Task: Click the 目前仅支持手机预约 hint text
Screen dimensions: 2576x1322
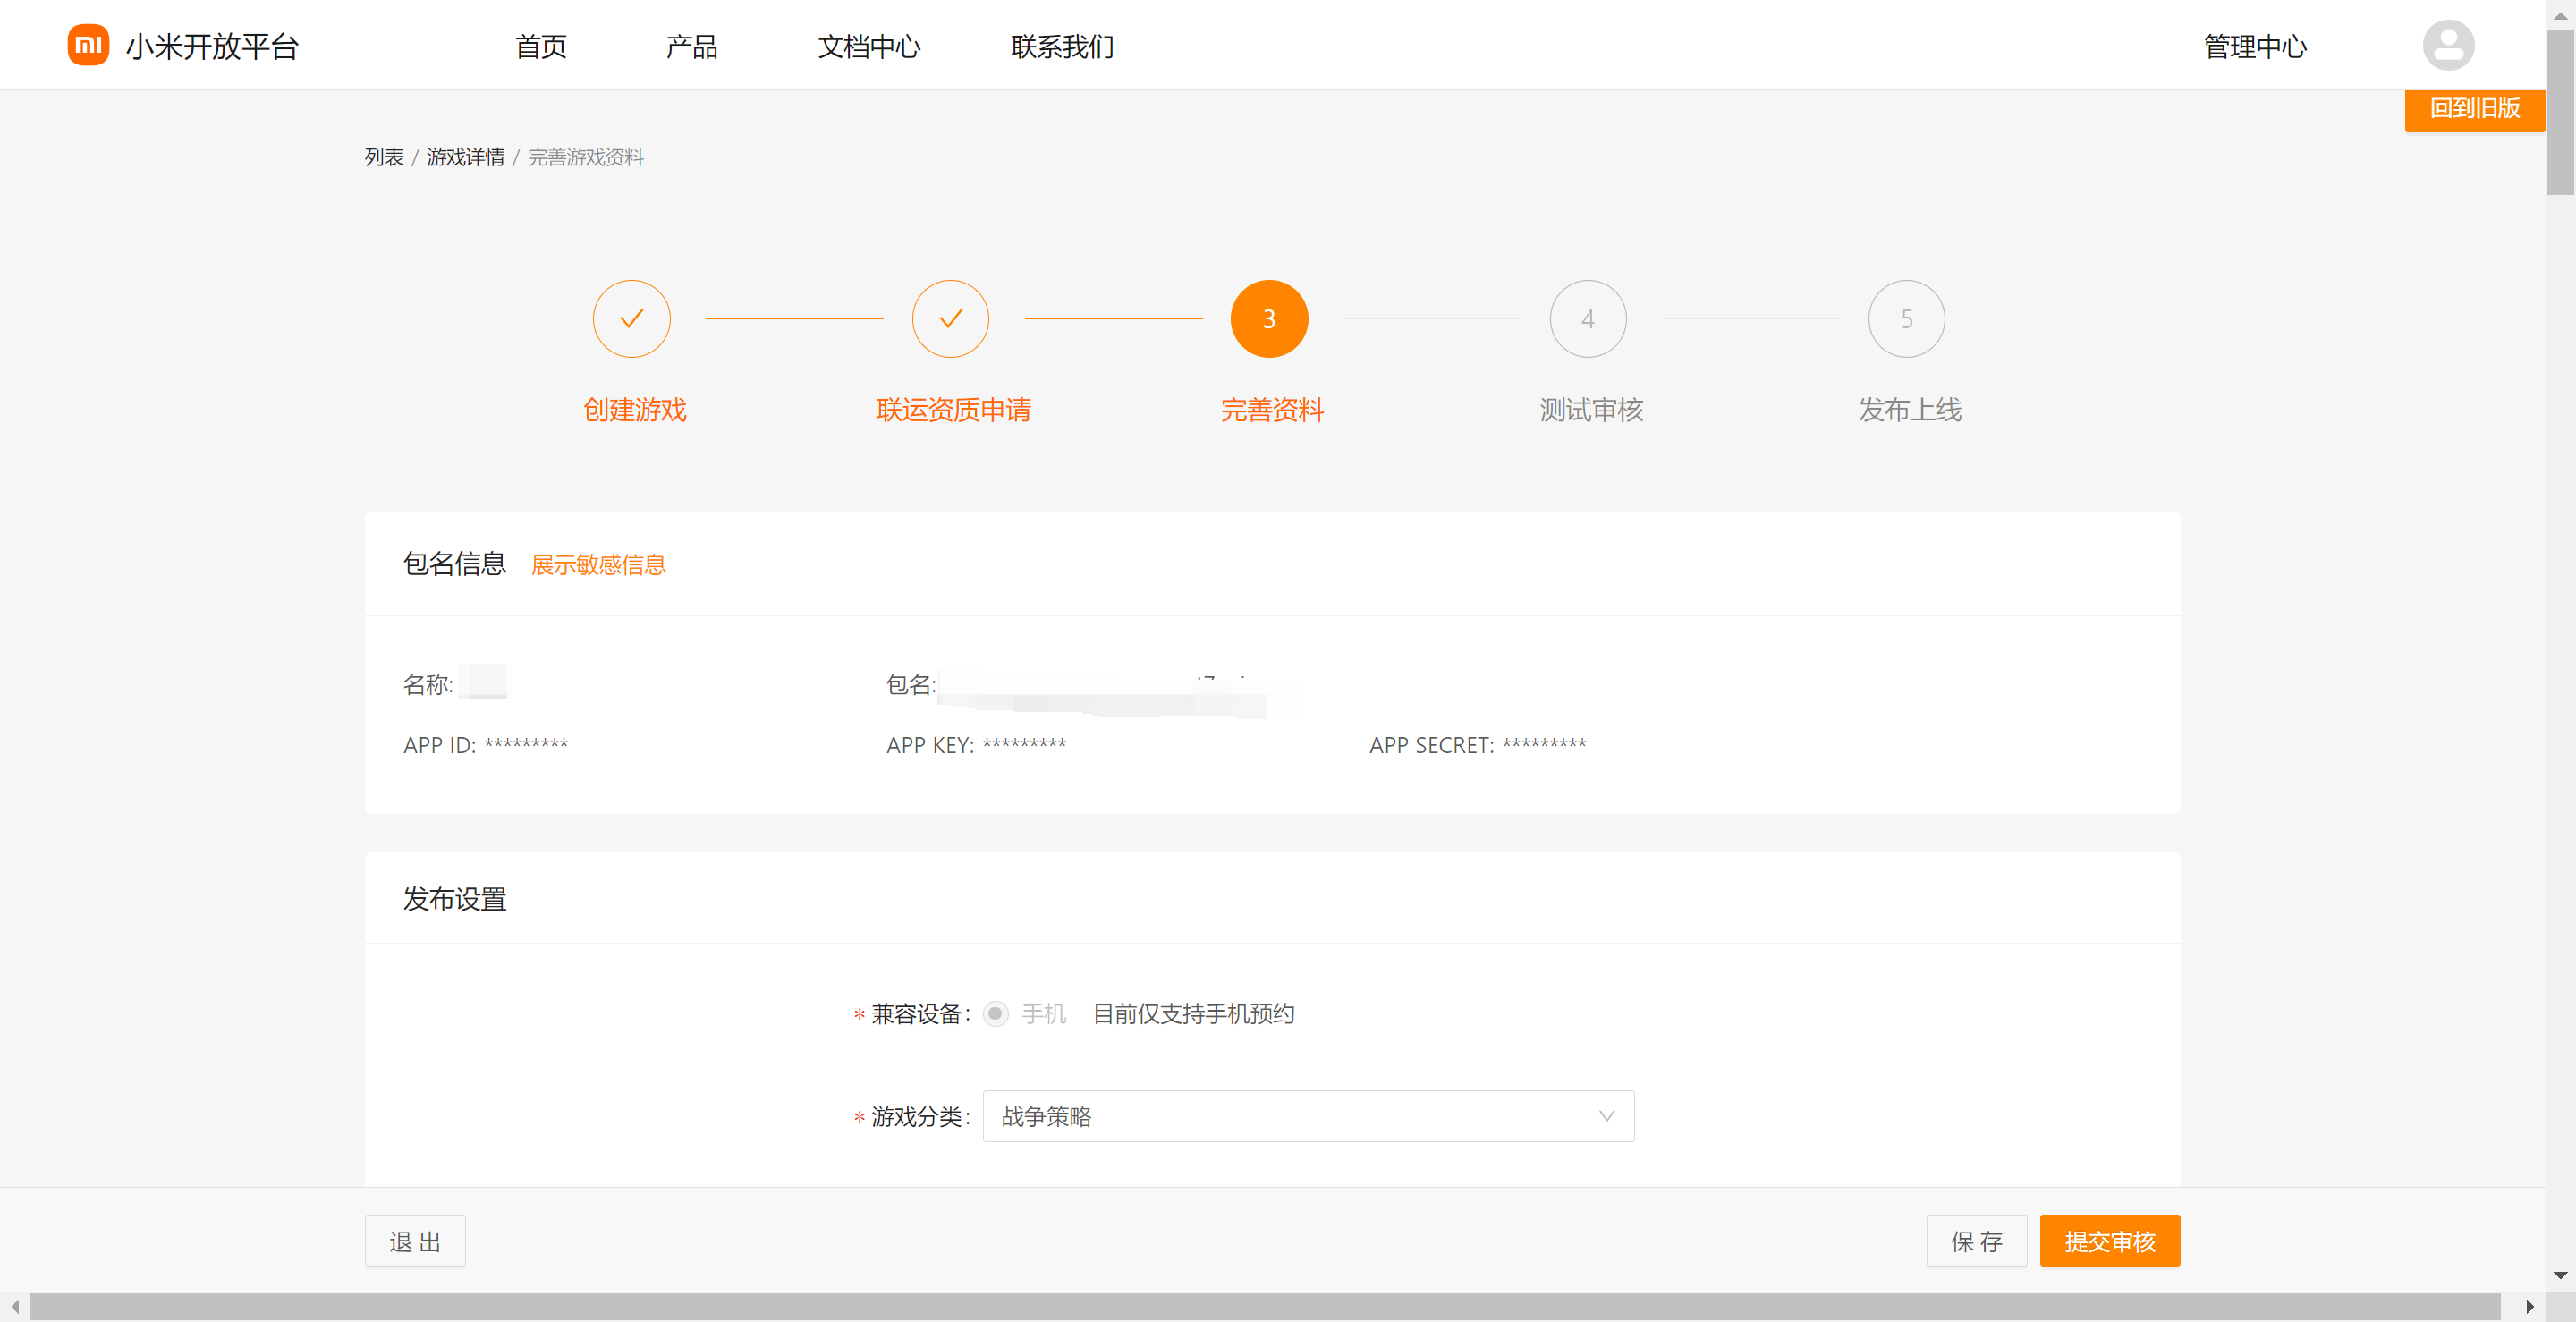Action: [x=1193, y=1014]
